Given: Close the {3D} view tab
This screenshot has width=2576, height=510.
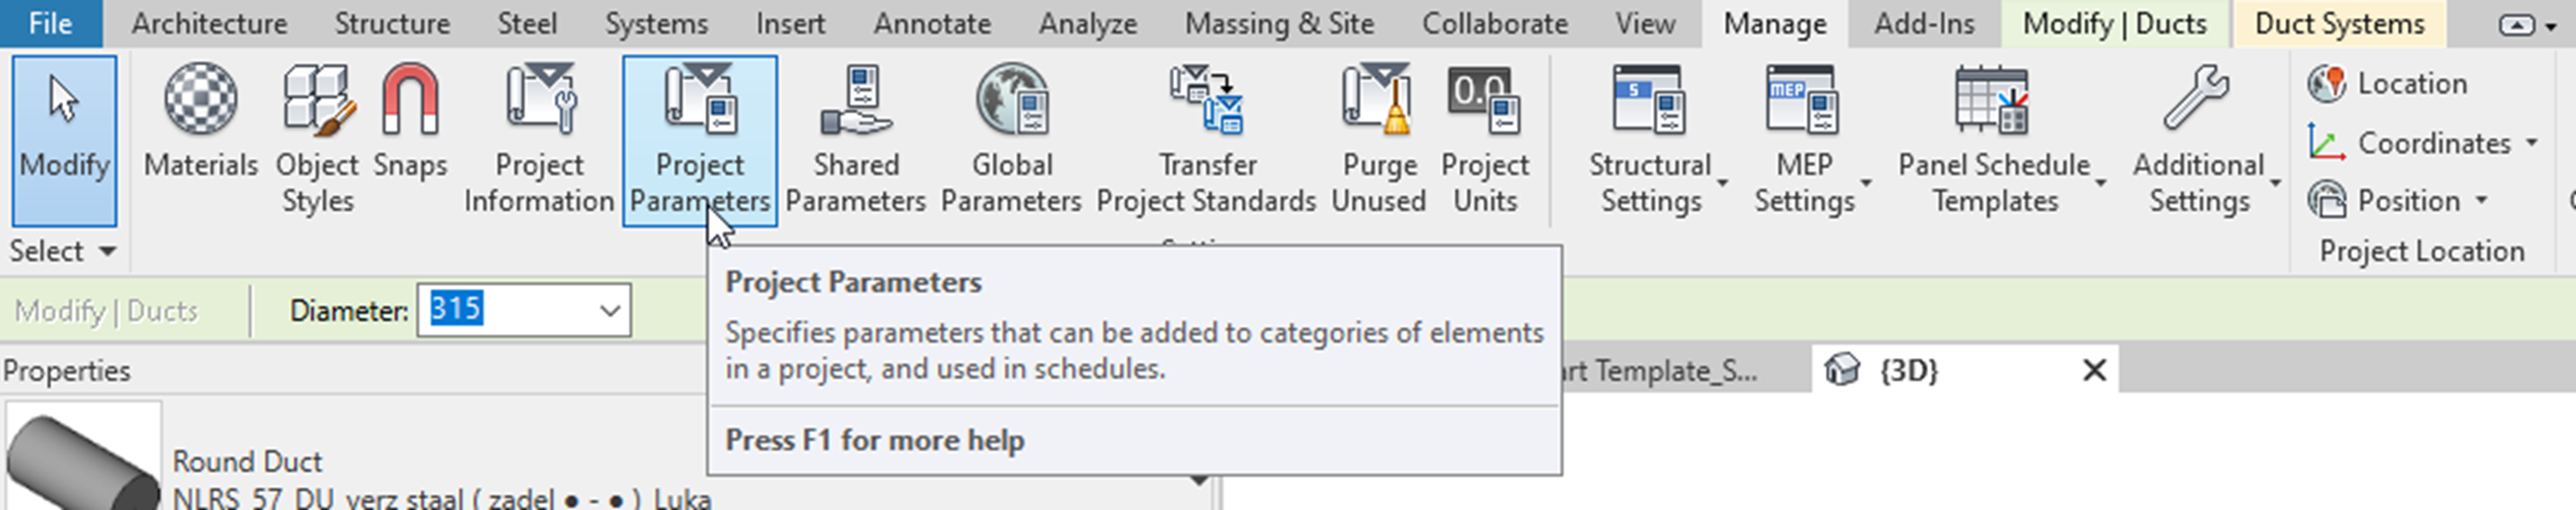Looking at the screenshot, I should click(x=2094, y=371).
